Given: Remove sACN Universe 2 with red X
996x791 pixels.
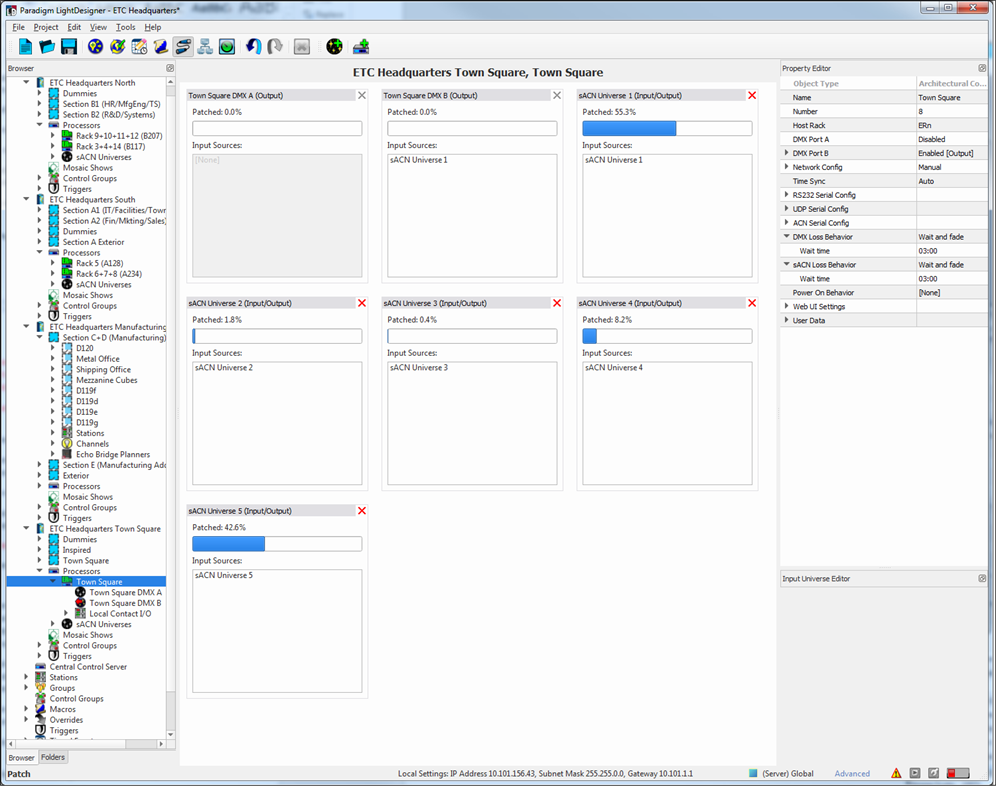Looking at the screenshot, I should (x=362, y=303).
